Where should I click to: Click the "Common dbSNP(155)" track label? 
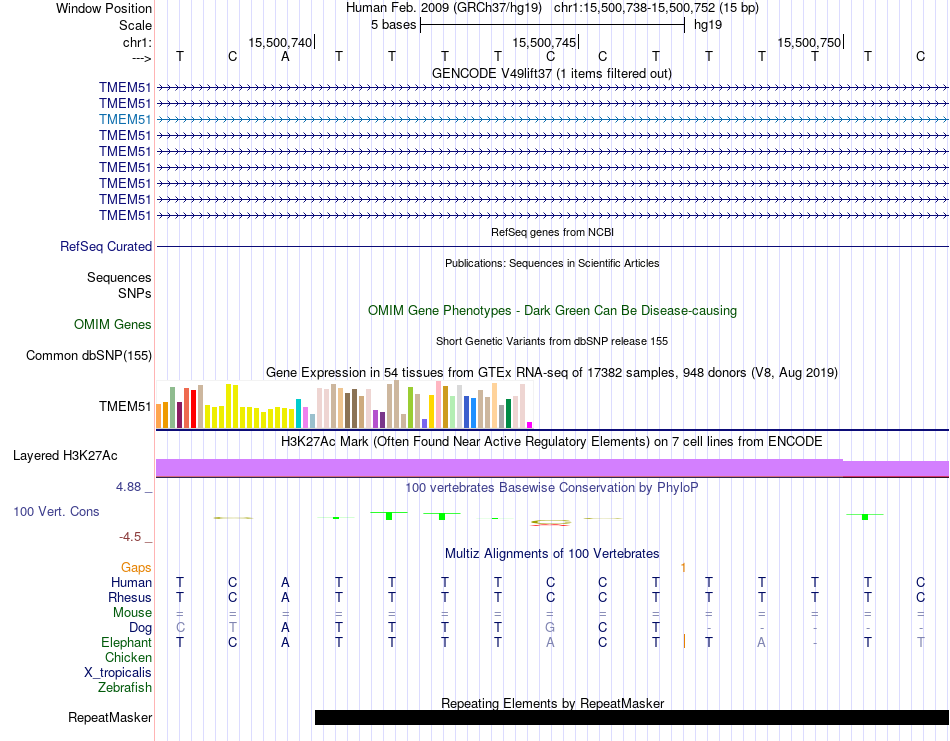tap(88, 356)
